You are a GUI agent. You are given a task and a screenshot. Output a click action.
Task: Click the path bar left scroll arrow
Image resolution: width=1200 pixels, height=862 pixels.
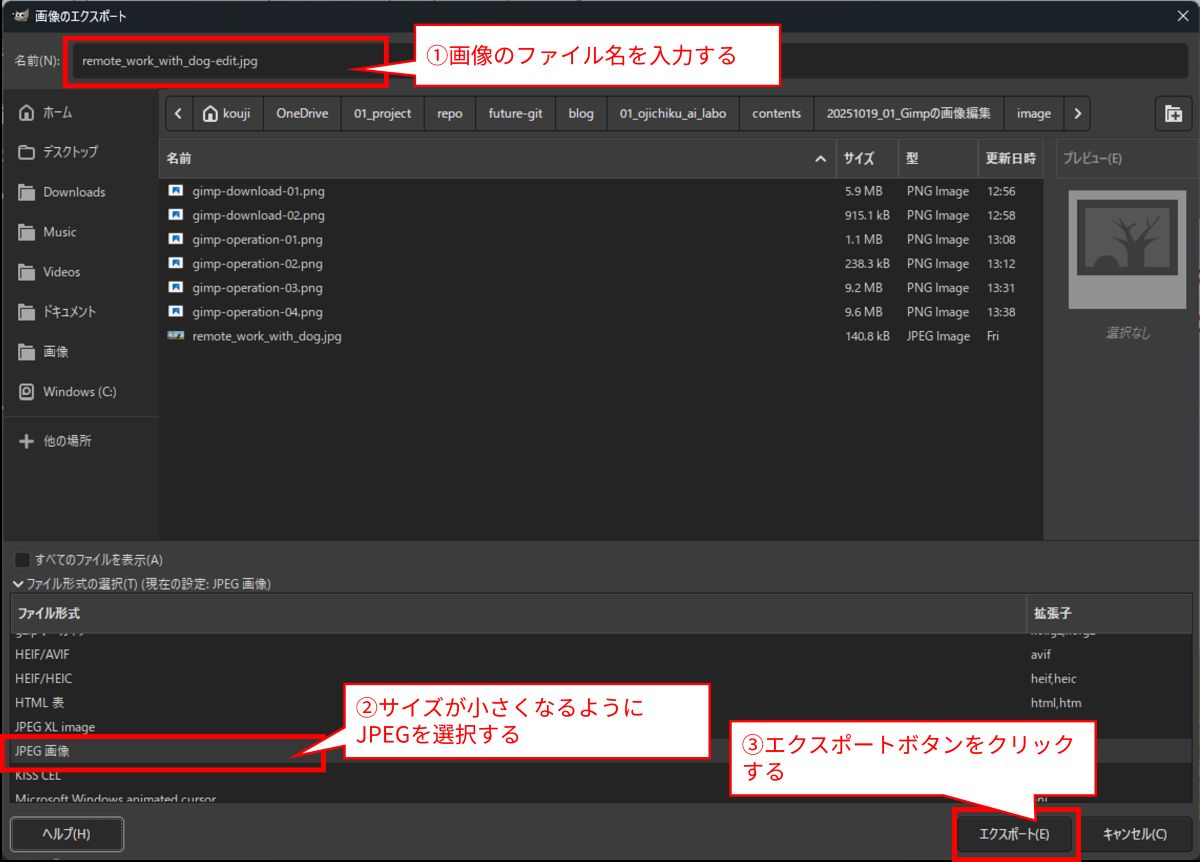click(178, 114)
